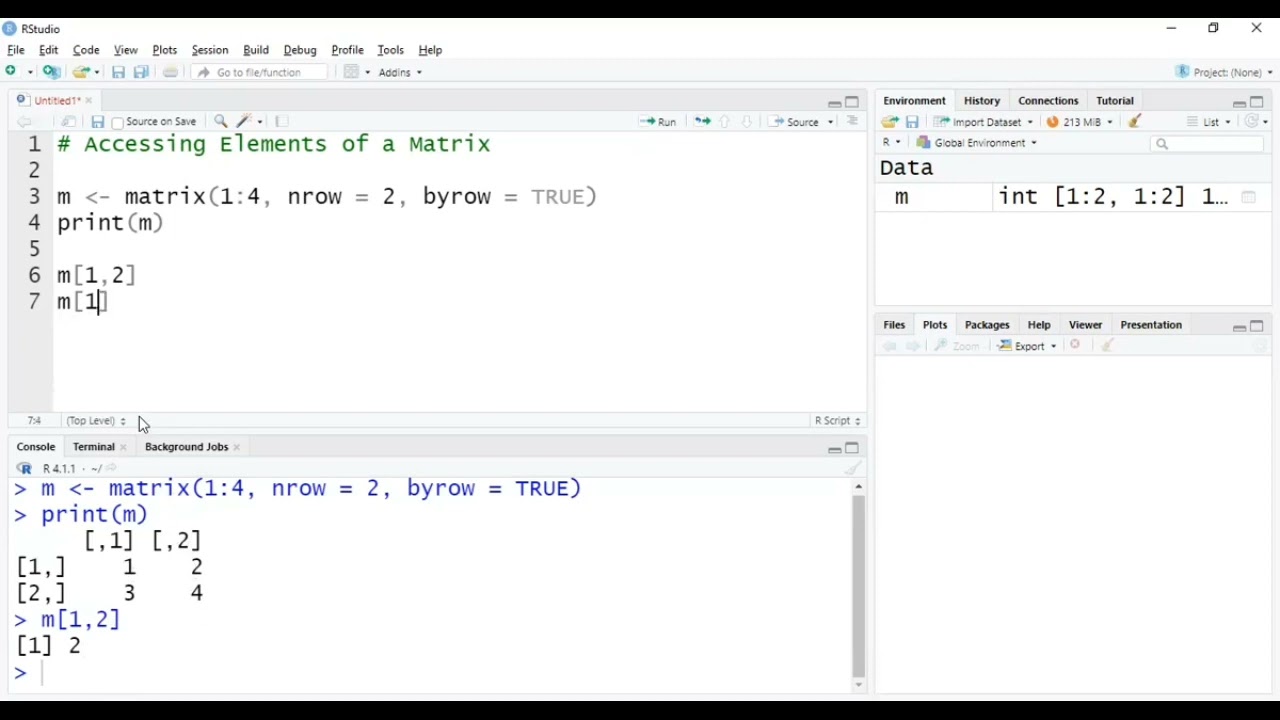Open the (Top Level) scope selector
Image resolution: width=1280 pixels, height=720 pixels.
click(96, 421)
